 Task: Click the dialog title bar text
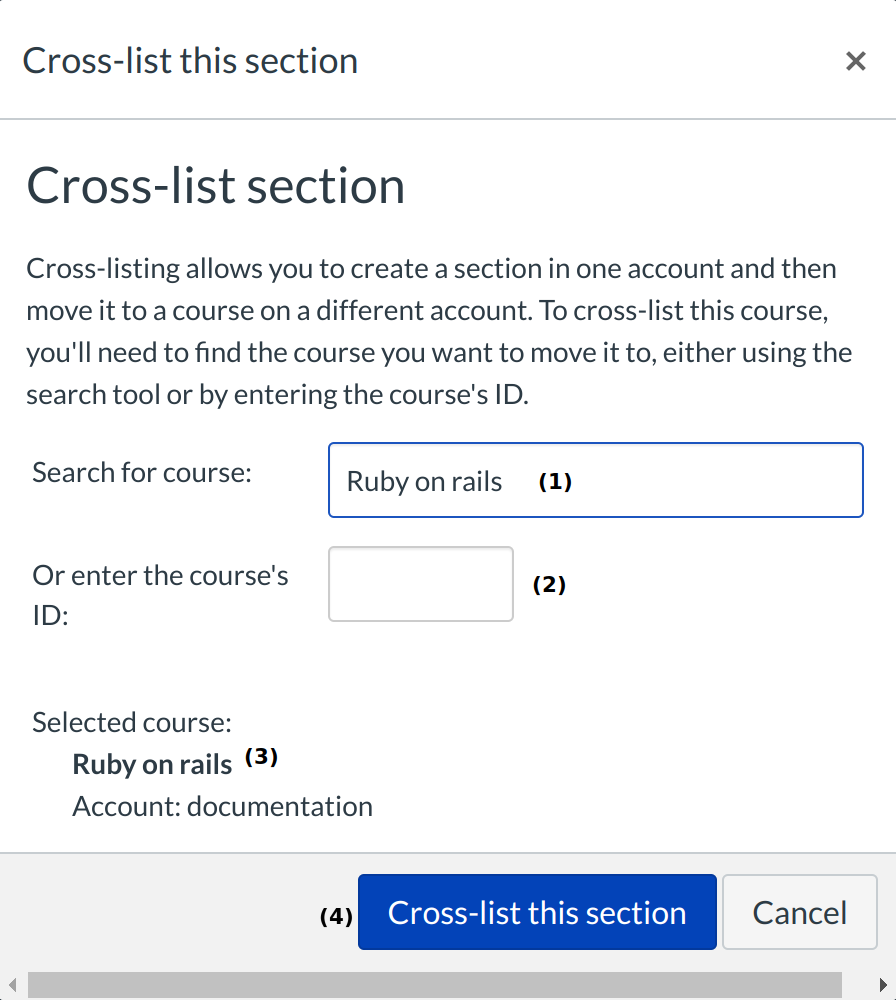(190, 61)
